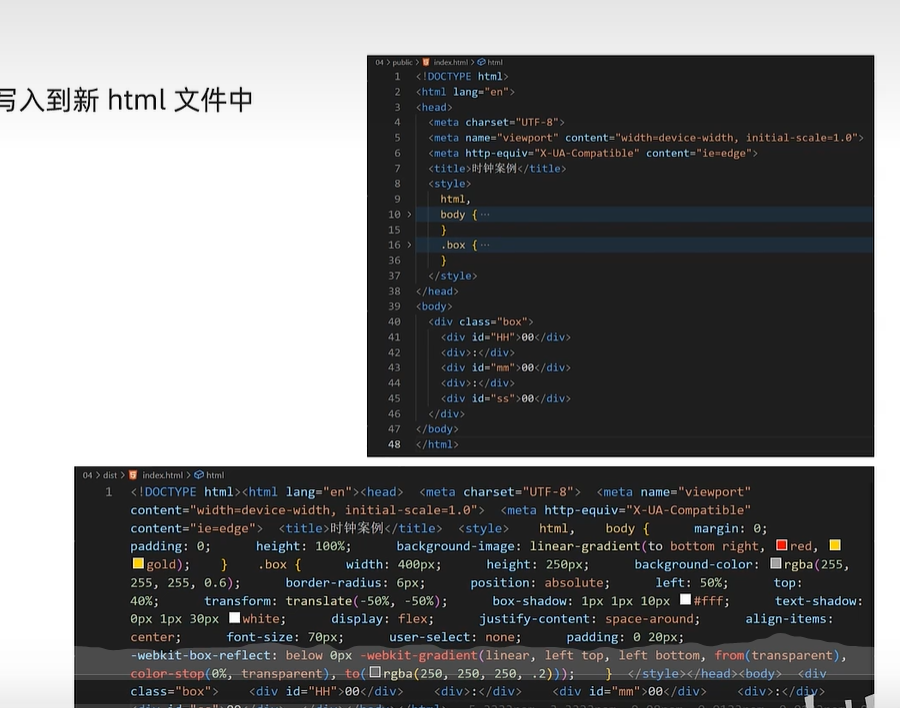Image resolution: width=900 pixels, height=708 pixels.
Task: Select the "dist" folder breadcrumb
Action: (x=110, y=475)
